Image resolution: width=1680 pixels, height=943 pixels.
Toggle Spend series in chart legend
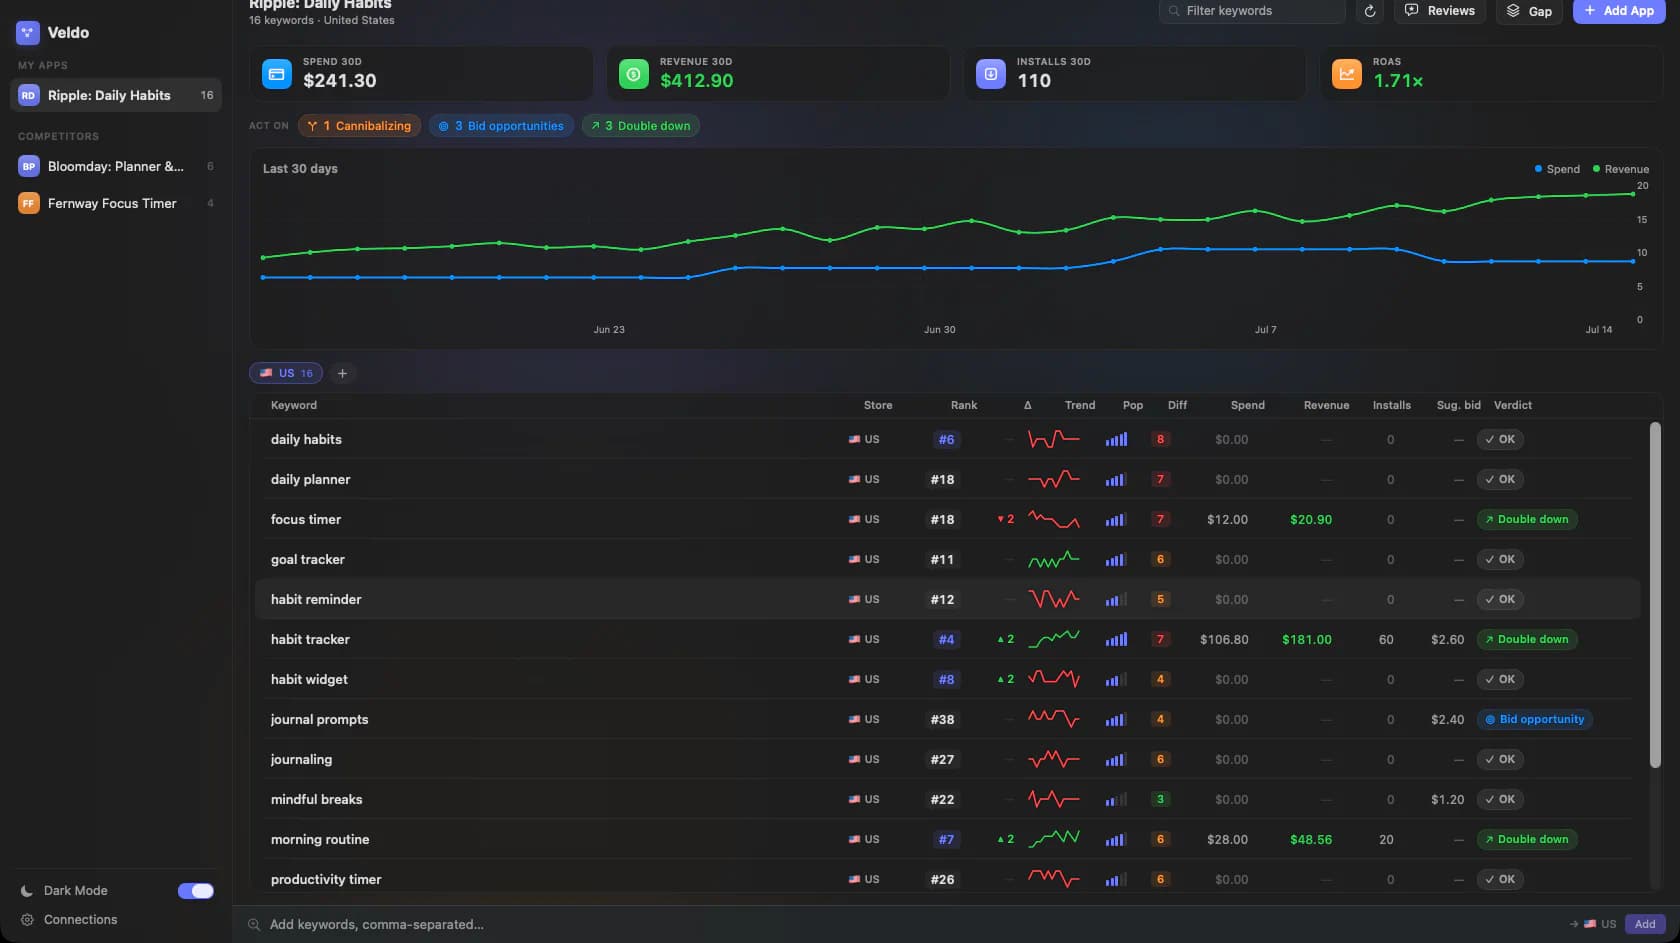coord(1557,169)
